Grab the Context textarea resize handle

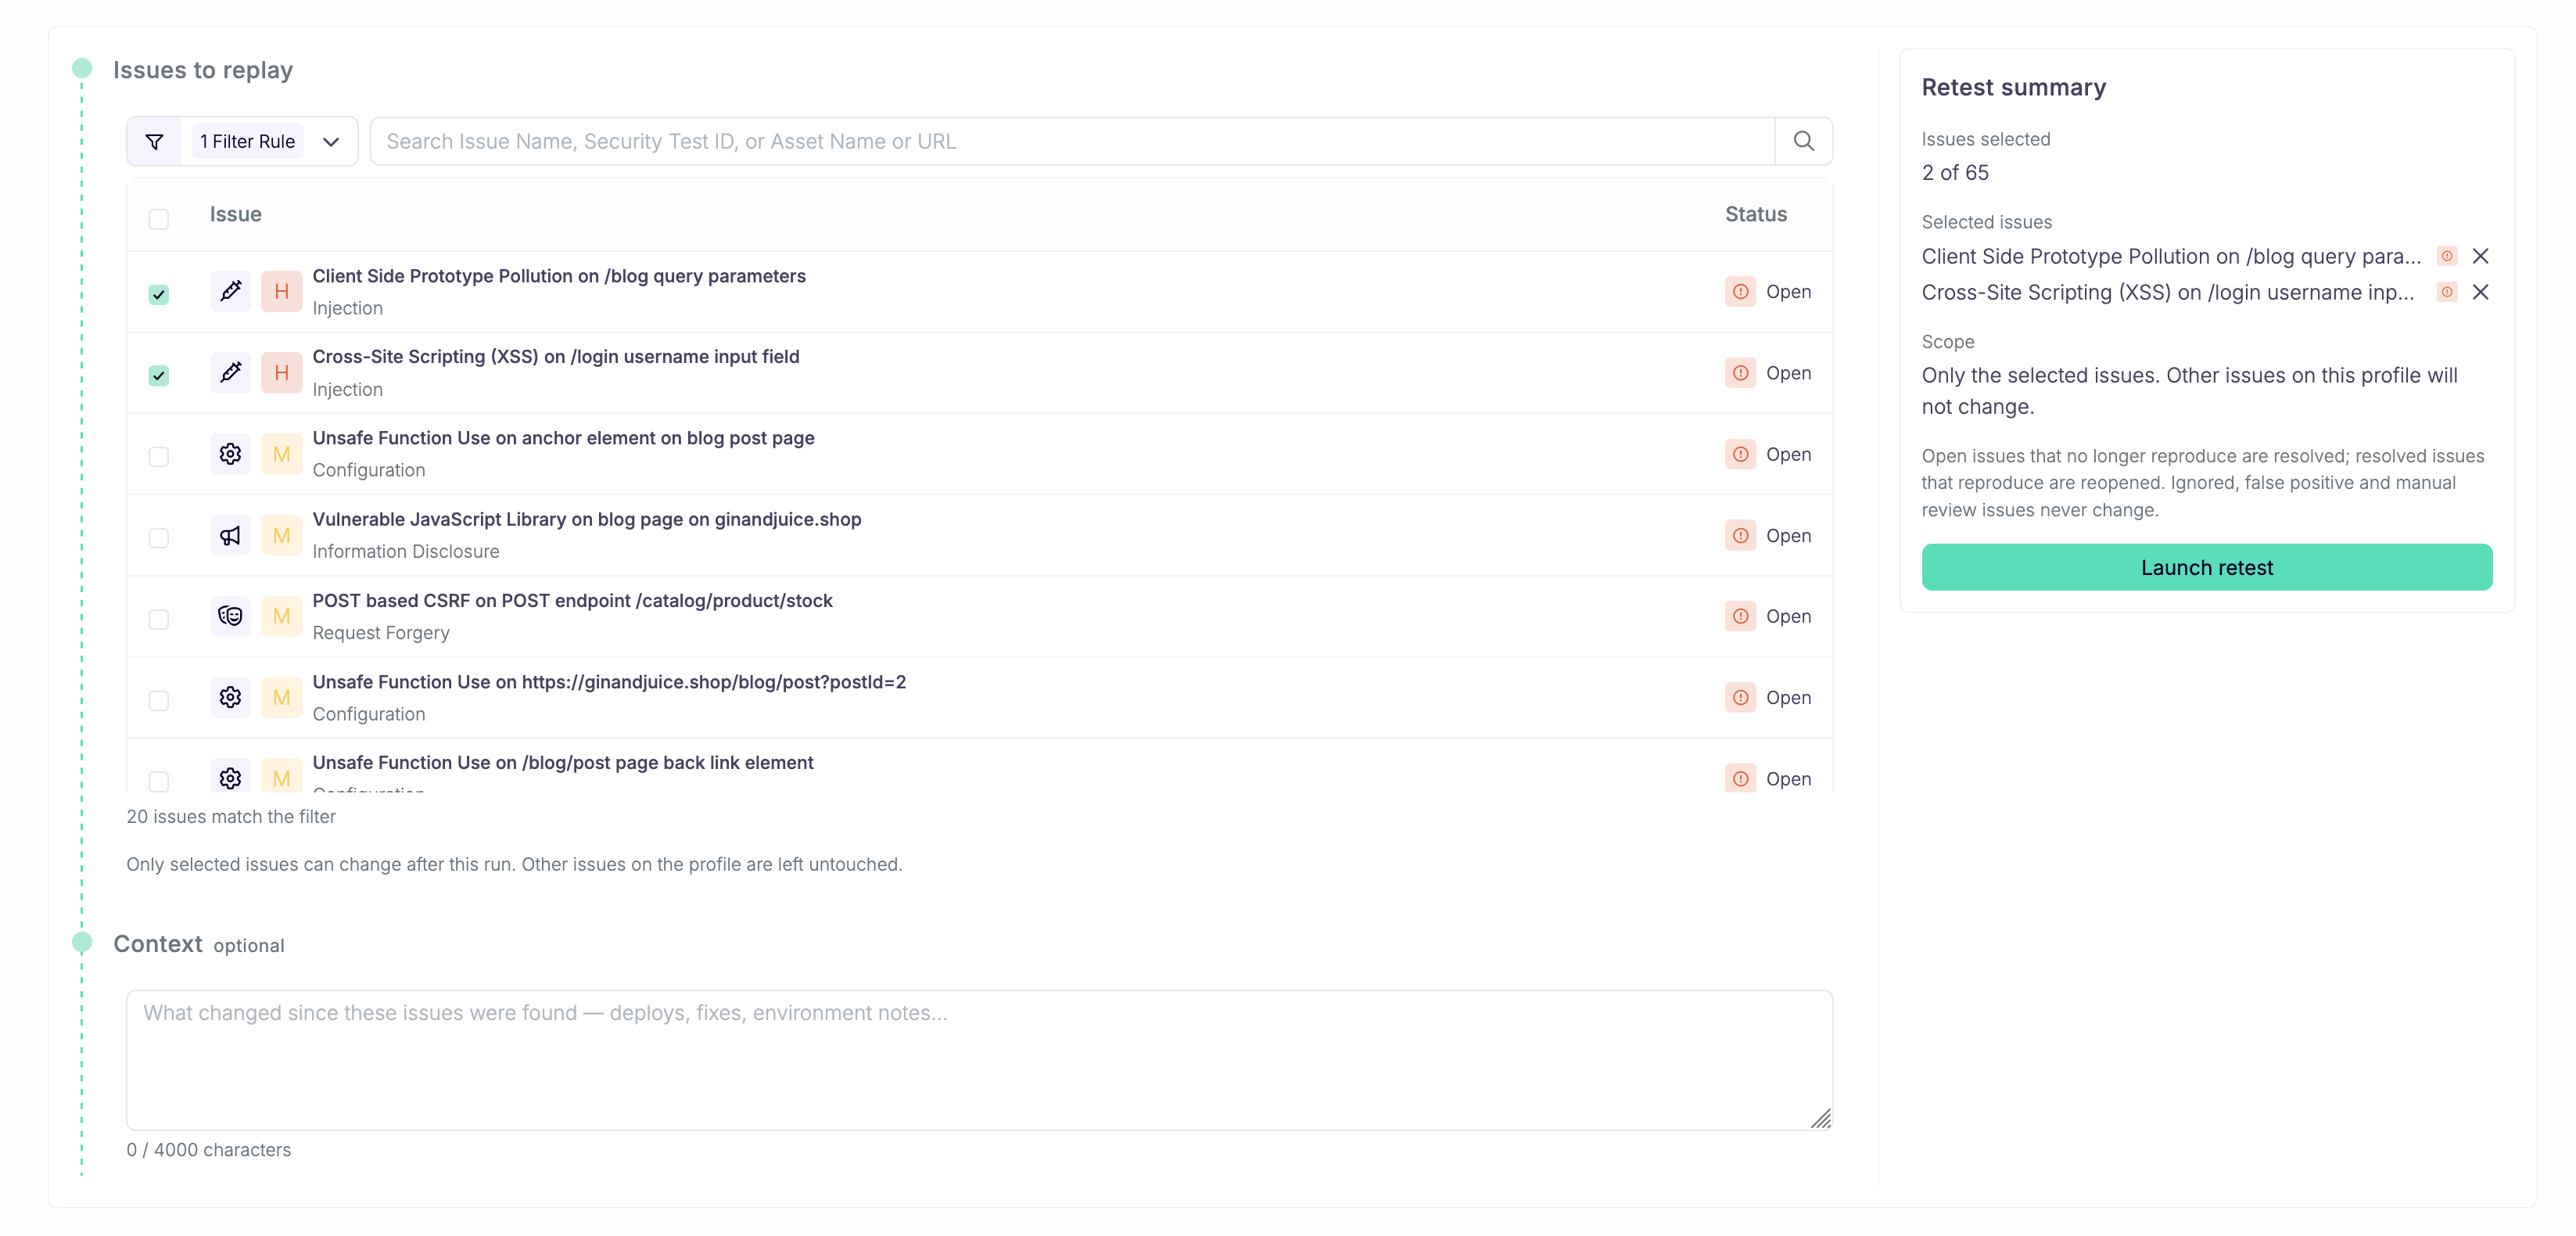click(1820, 1118)
